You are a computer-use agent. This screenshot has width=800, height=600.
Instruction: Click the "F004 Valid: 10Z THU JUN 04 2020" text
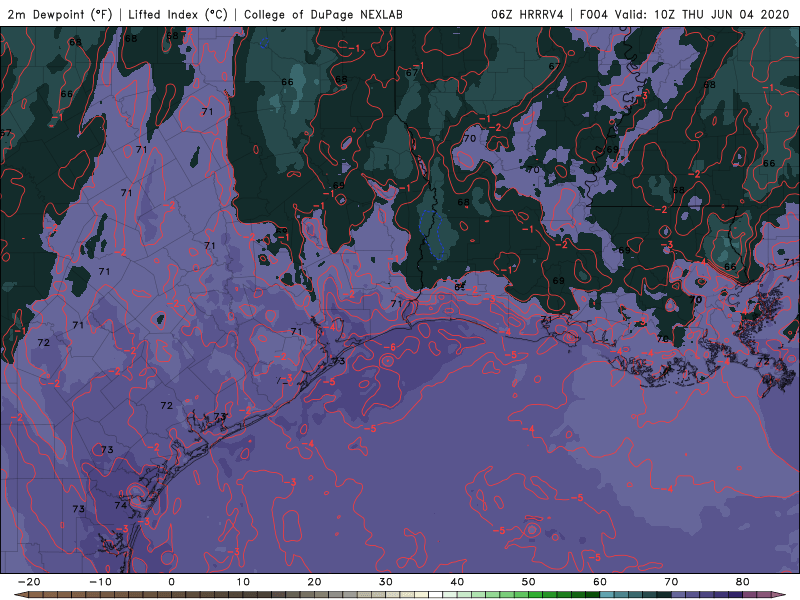(x=684, y=14)
